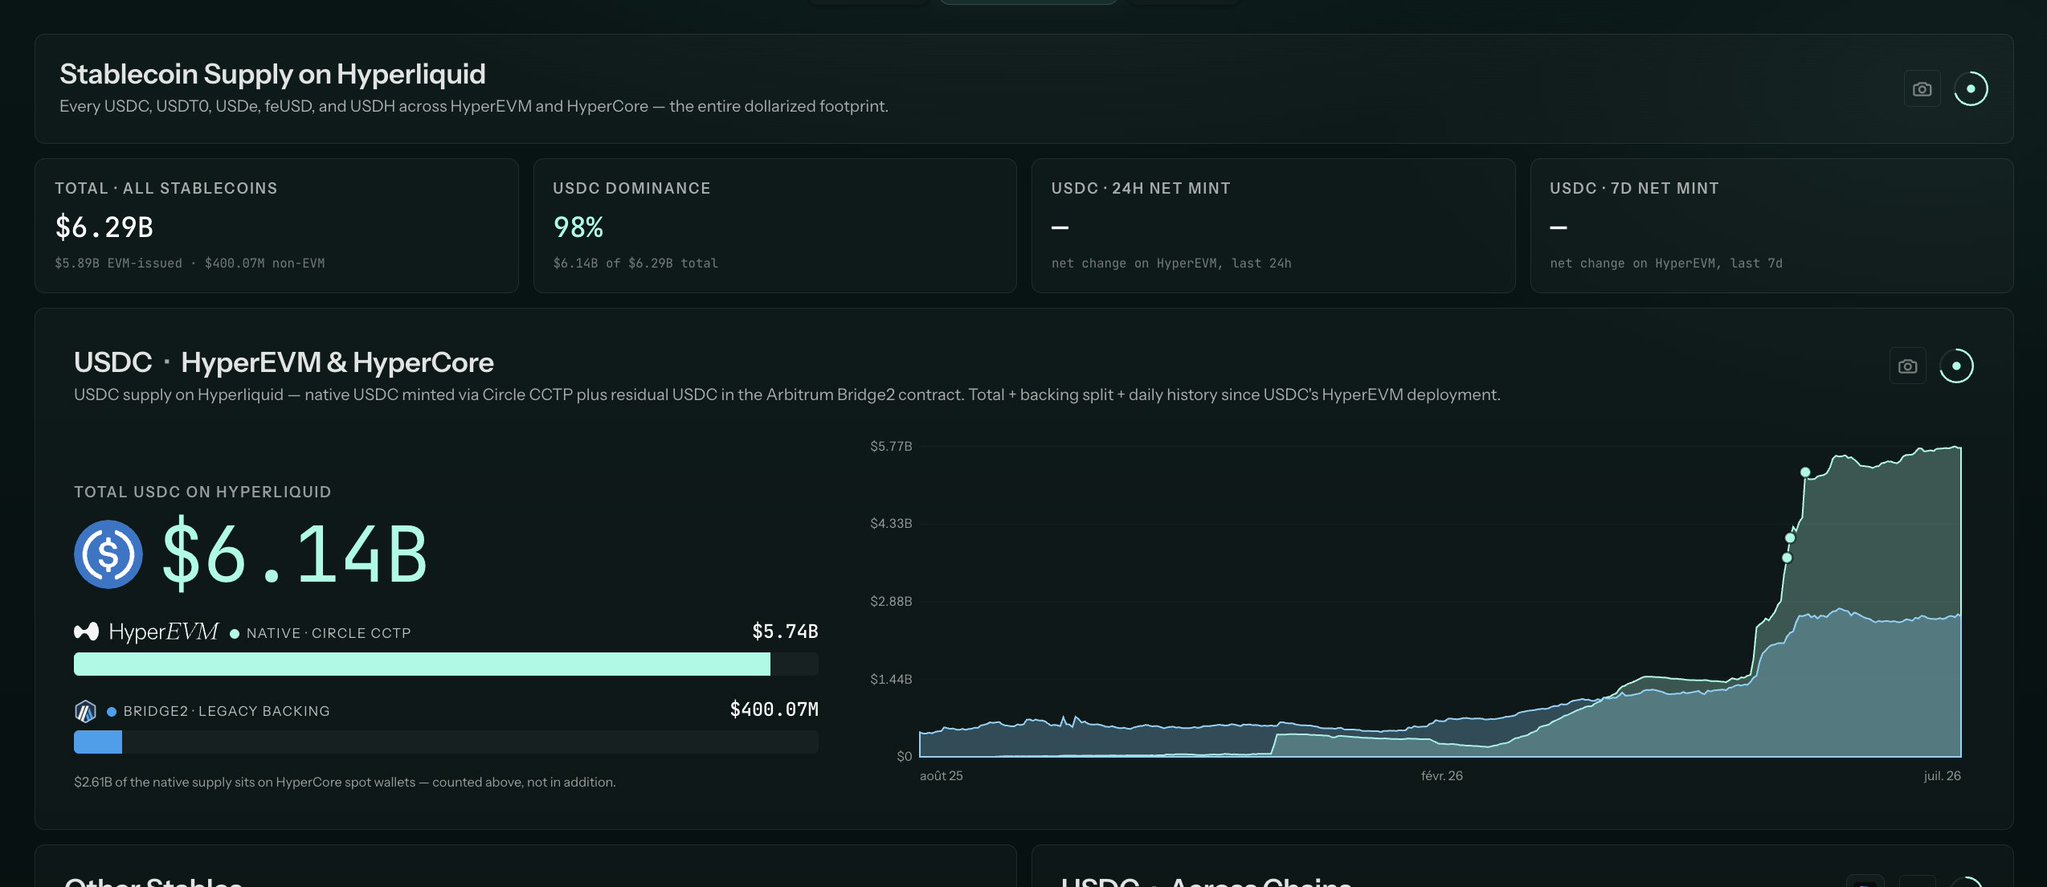Click the 'USDC DOMINANCE' label
2047x887 pixels.
[632, 188]
